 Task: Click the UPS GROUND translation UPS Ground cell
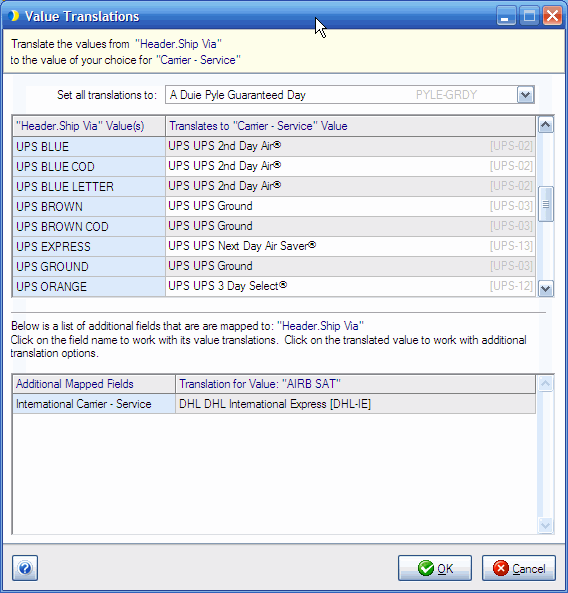[351, 266]
